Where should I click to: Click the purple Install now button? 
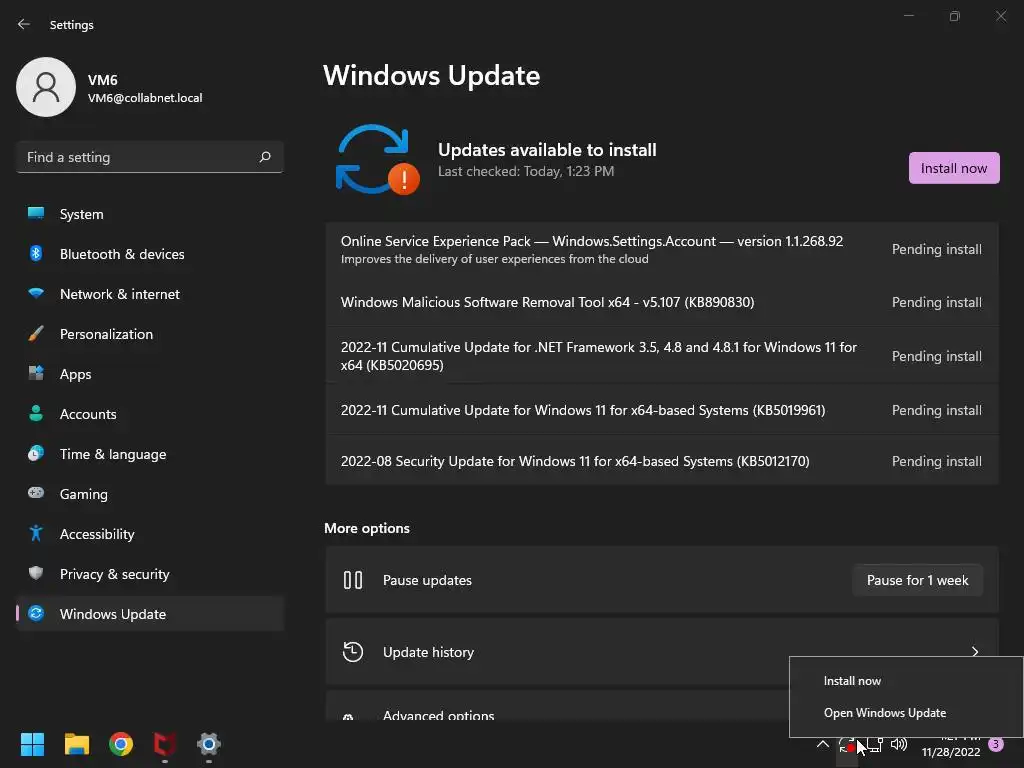(x=953, y=168)
